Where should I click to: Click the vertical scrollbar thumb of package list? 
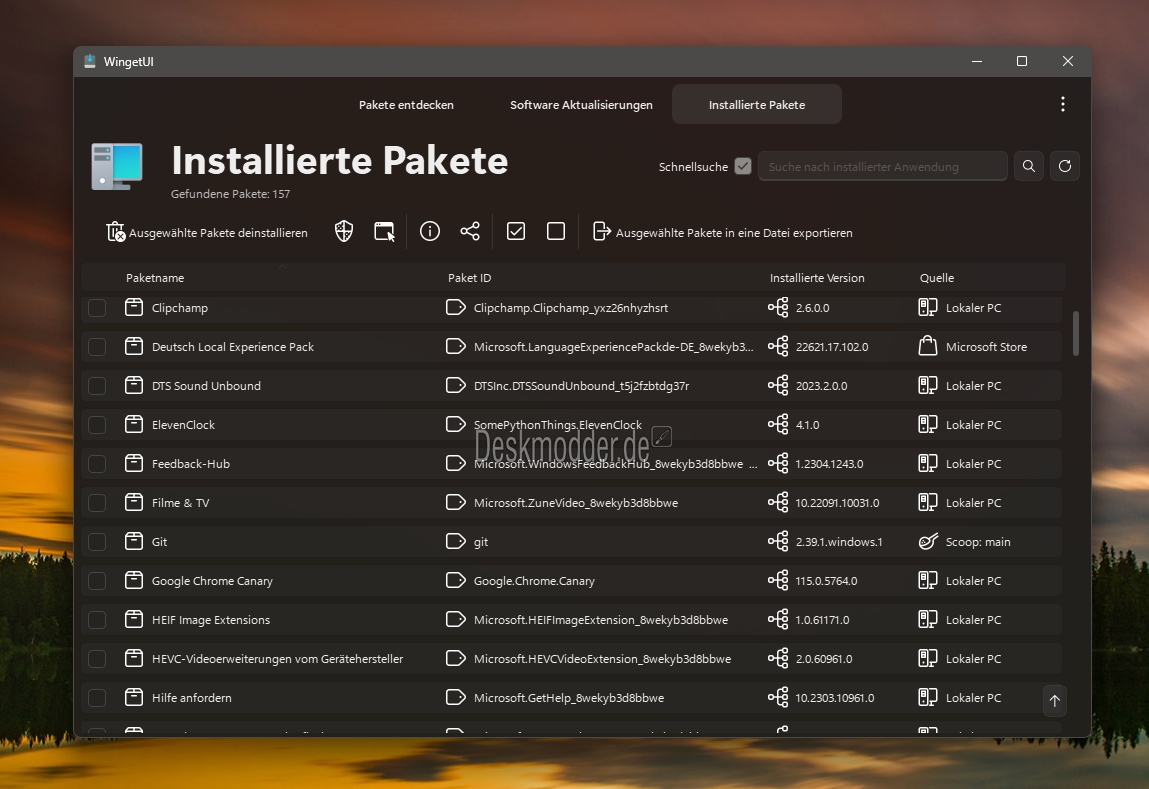[x=1076, y=333]
